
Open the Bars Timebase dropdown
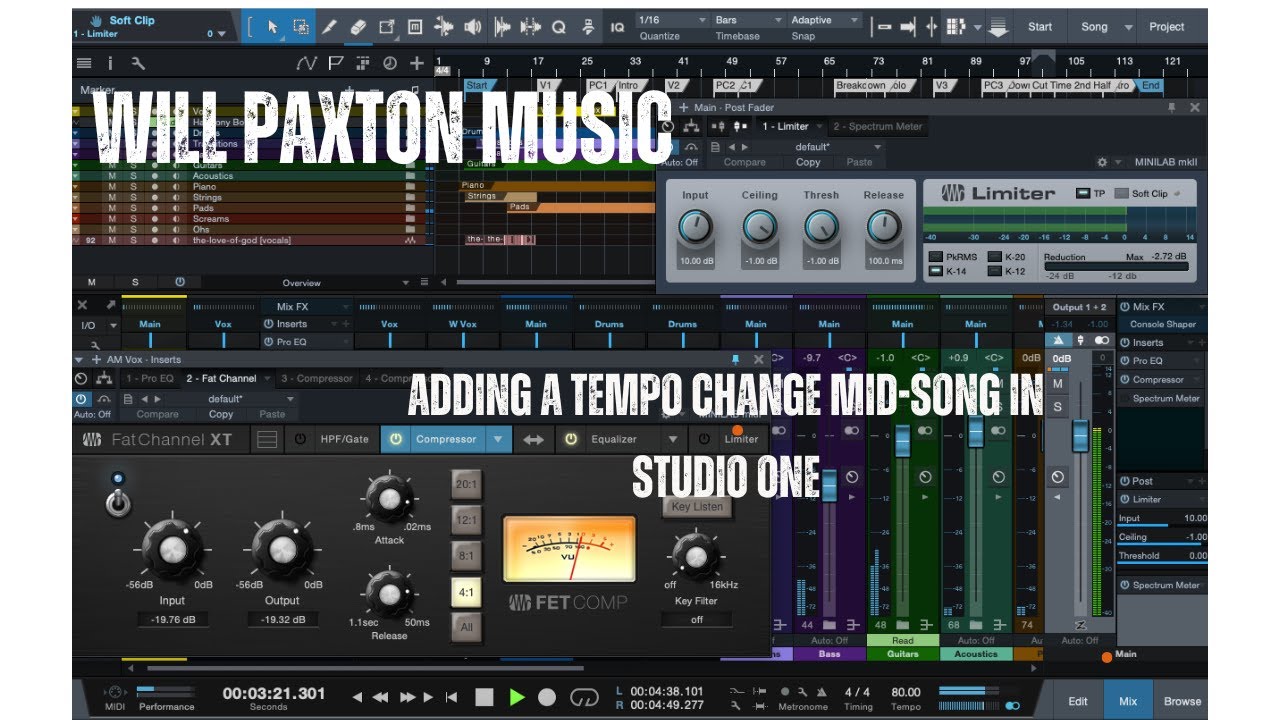[x=749, y=20]
